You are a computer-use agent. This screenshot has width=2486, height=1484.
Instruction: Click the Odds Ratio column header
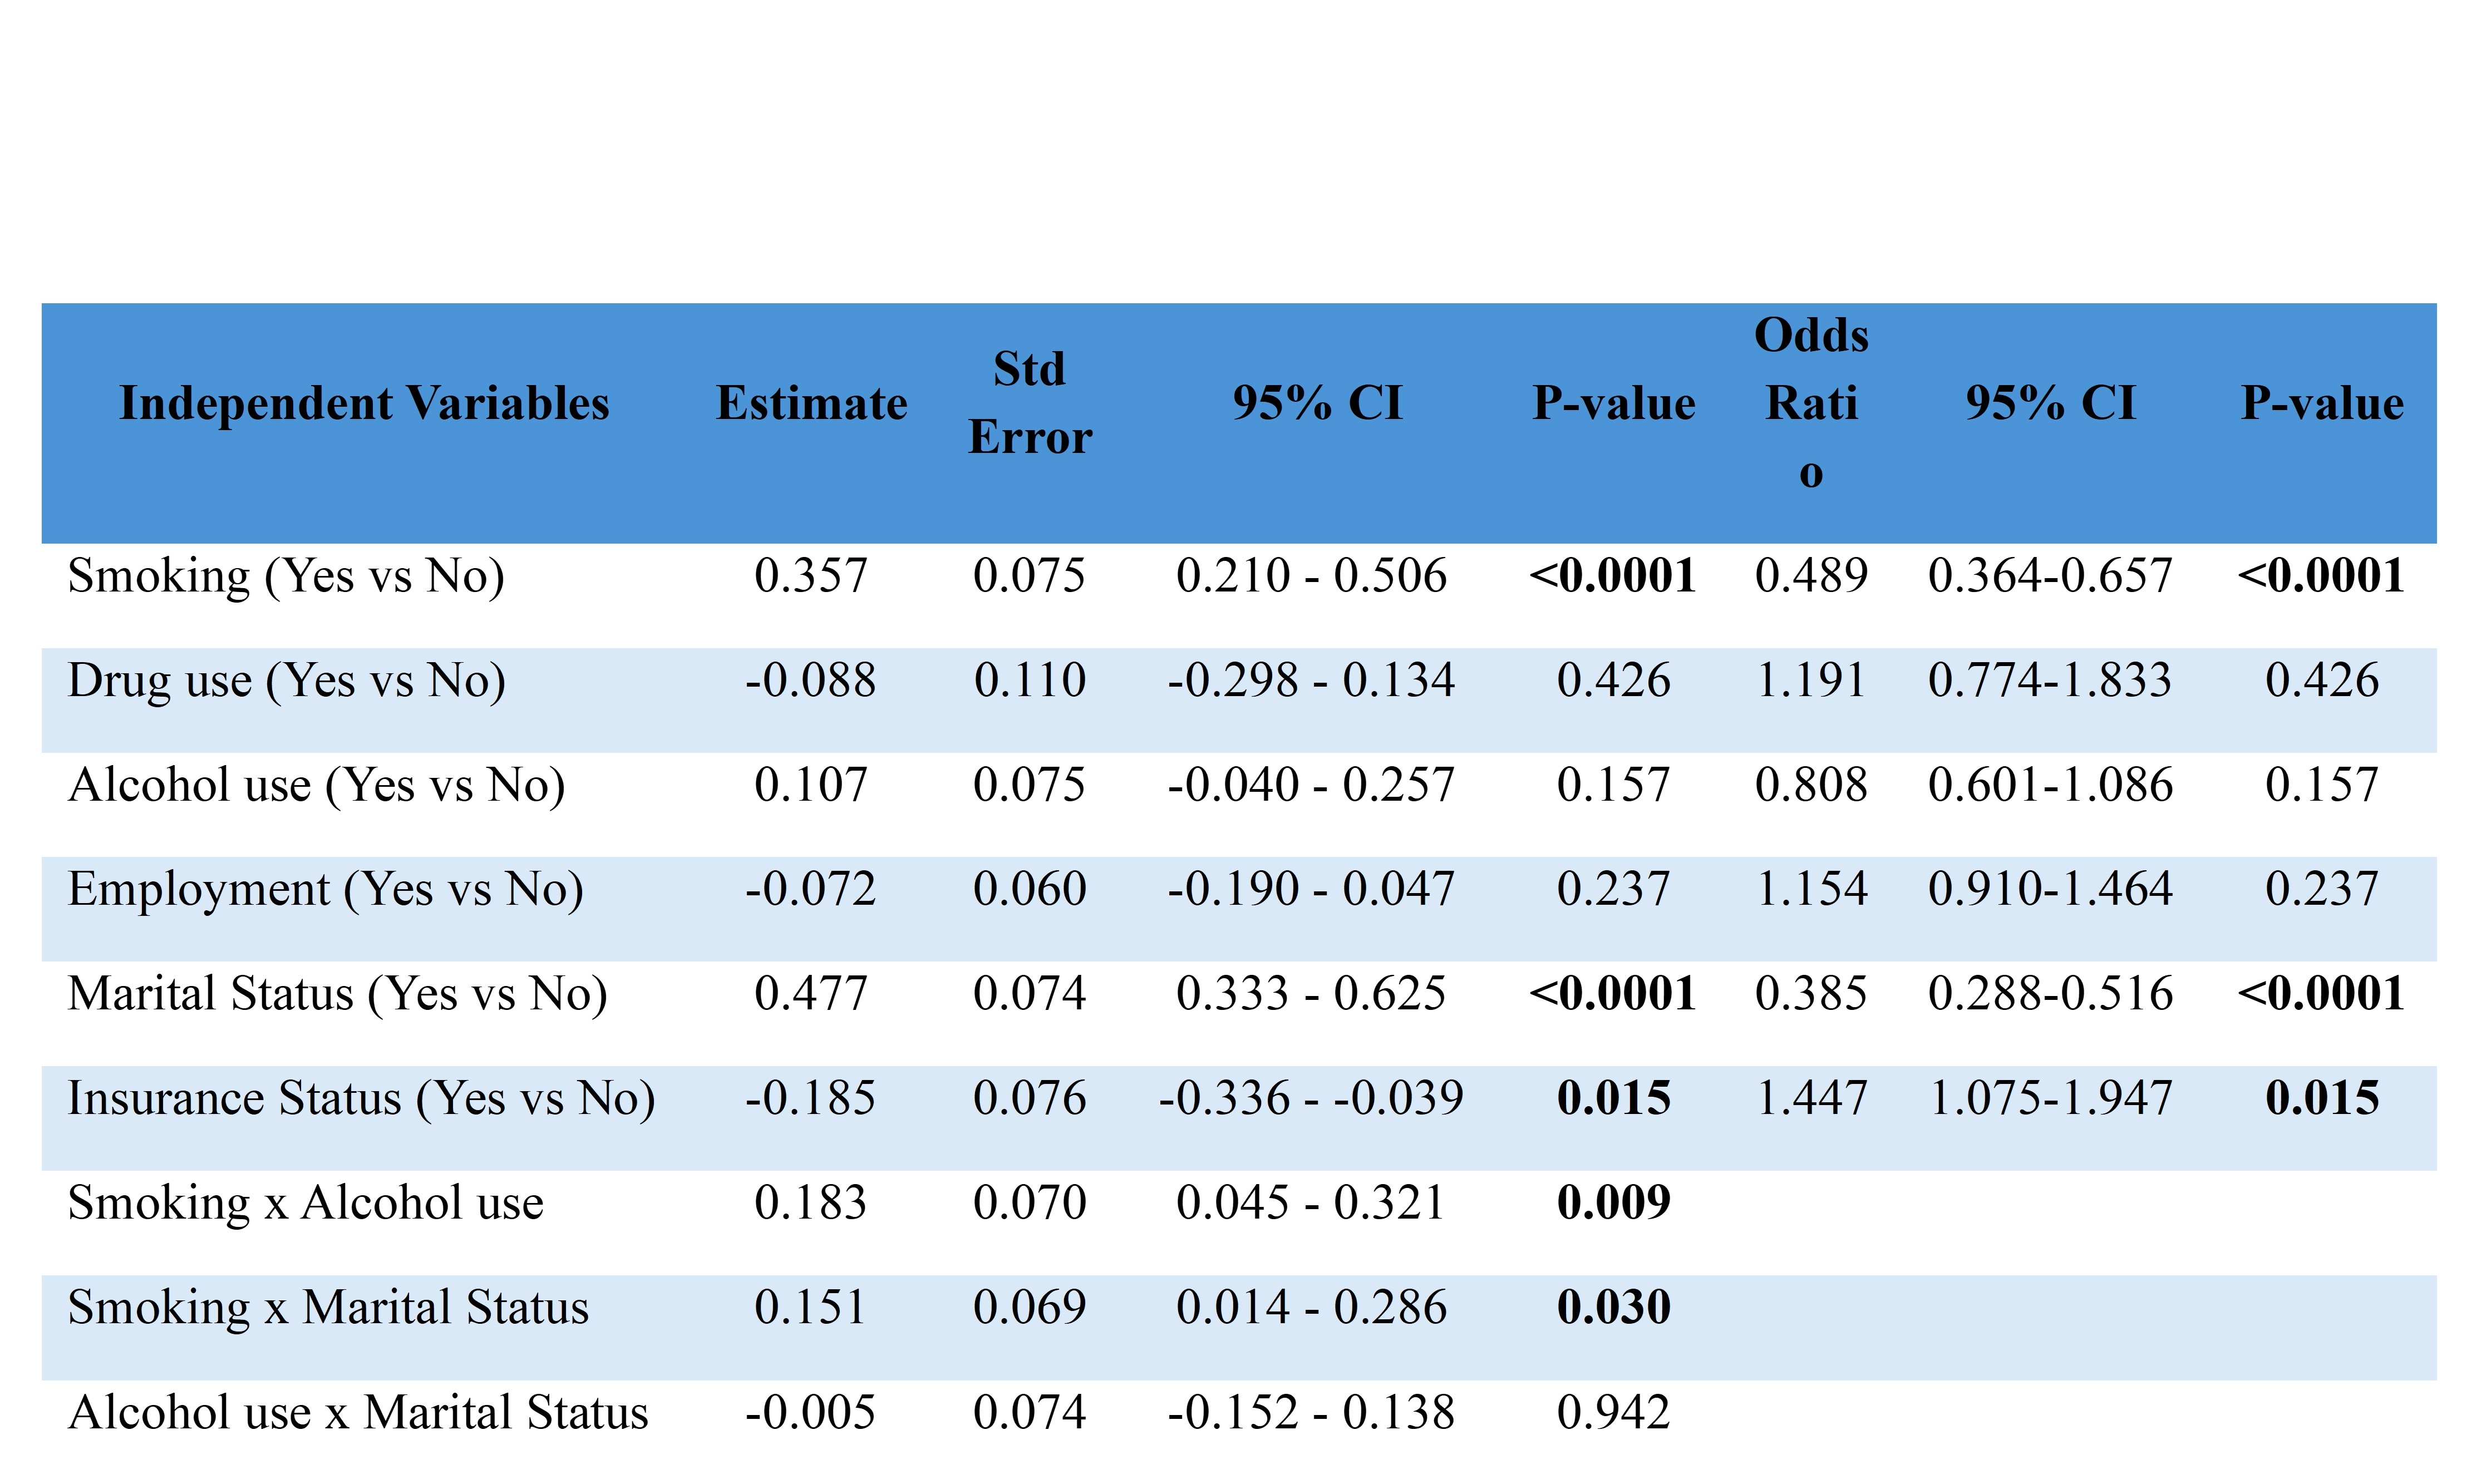click(x=1811, y=403)
